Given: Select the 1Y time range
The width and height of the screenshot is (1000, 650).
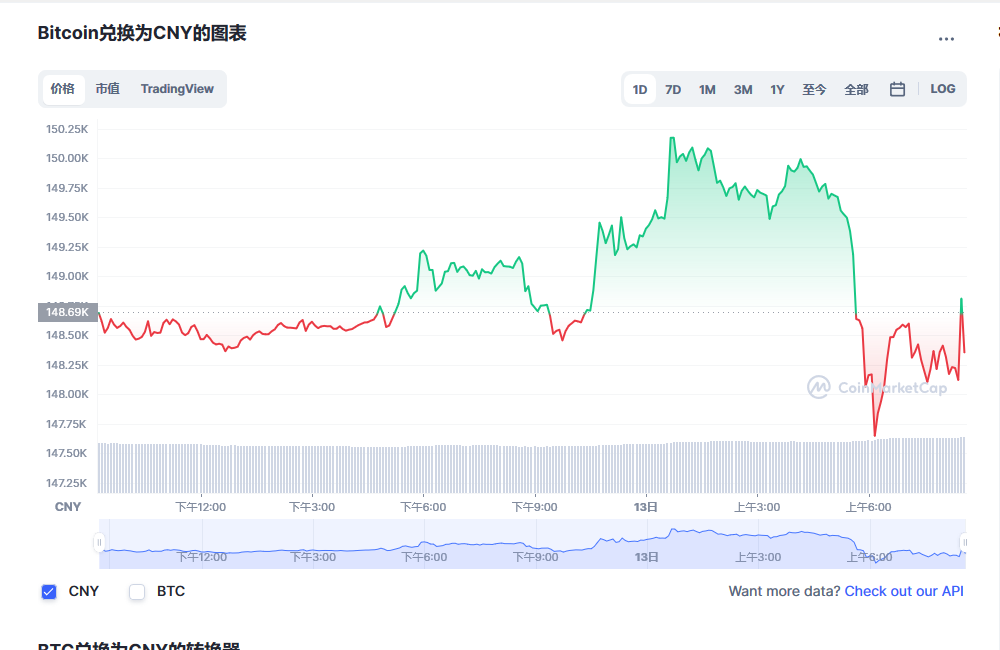Looking at the screenshot, I should click(777, 89).
